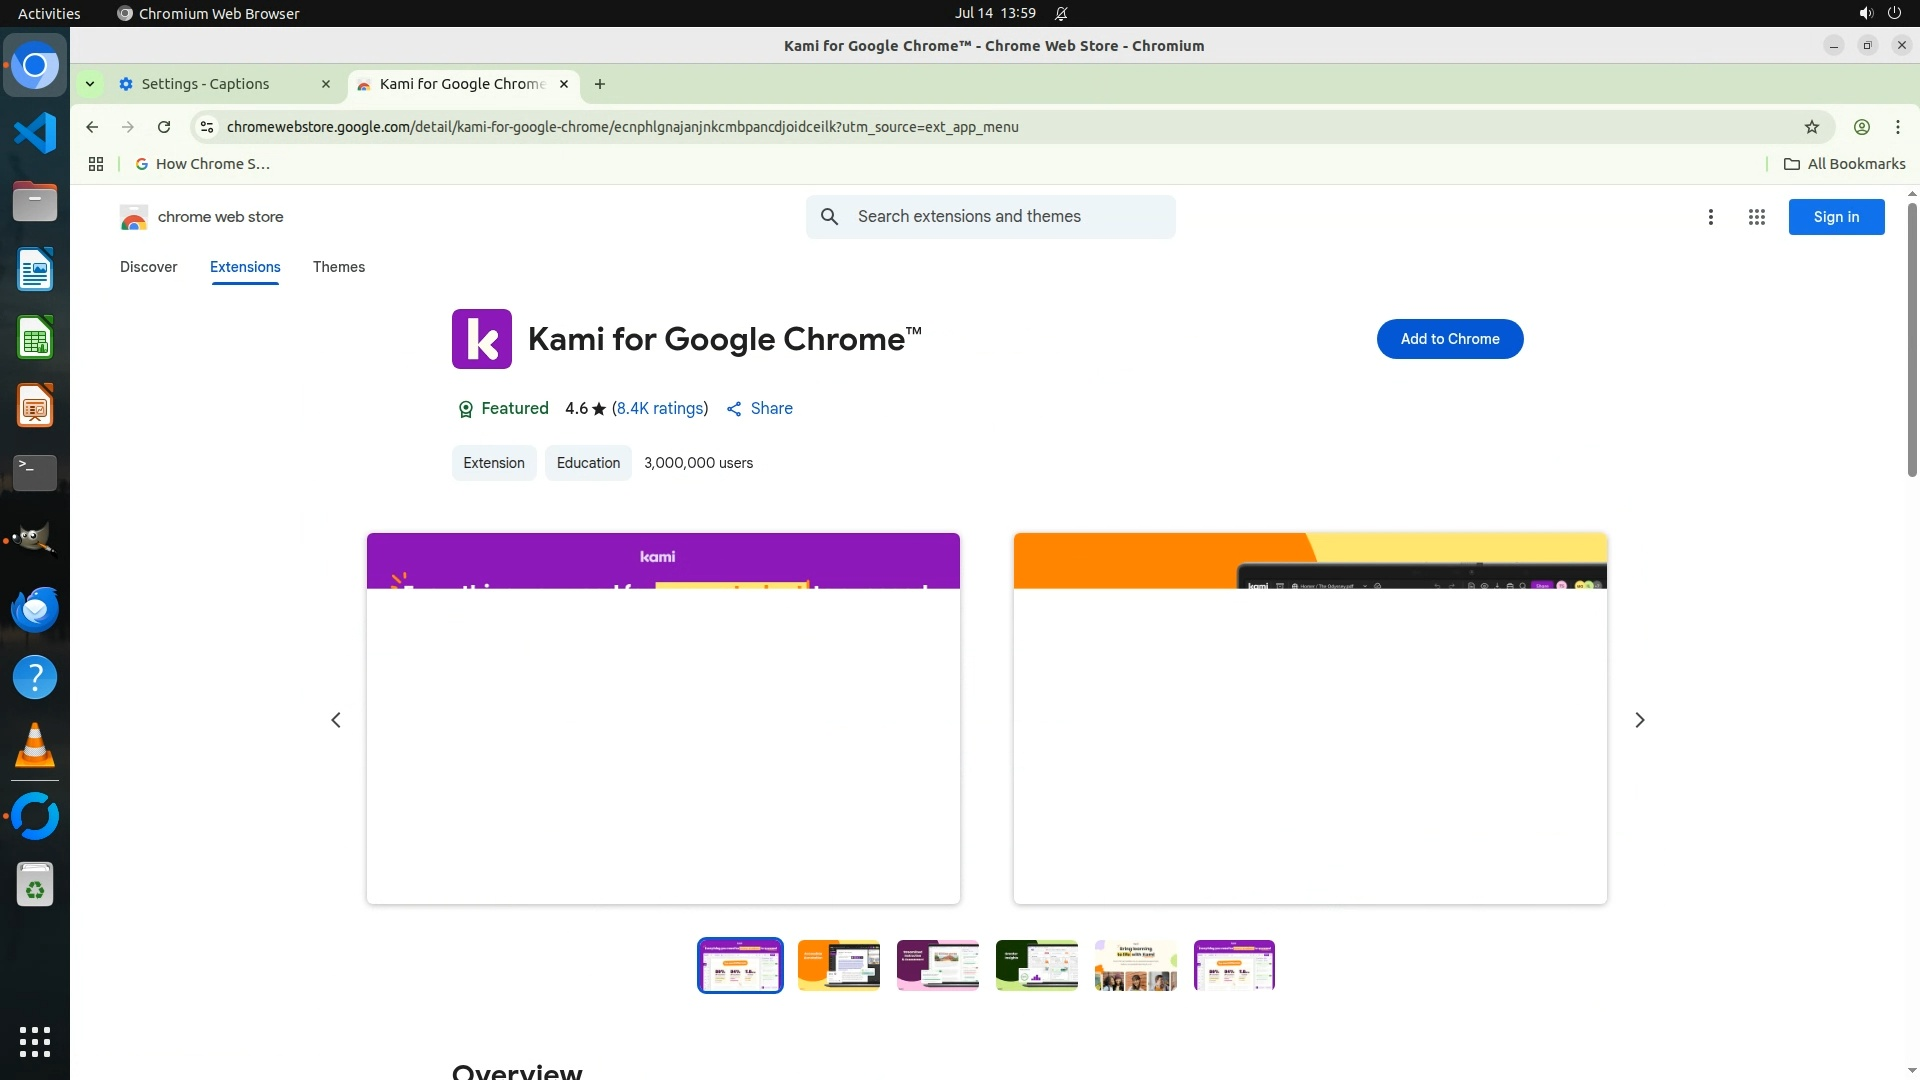Open web store three-dot options menu
Viewport: 1920px width, 1080px height.
(x=1710, y=217)
